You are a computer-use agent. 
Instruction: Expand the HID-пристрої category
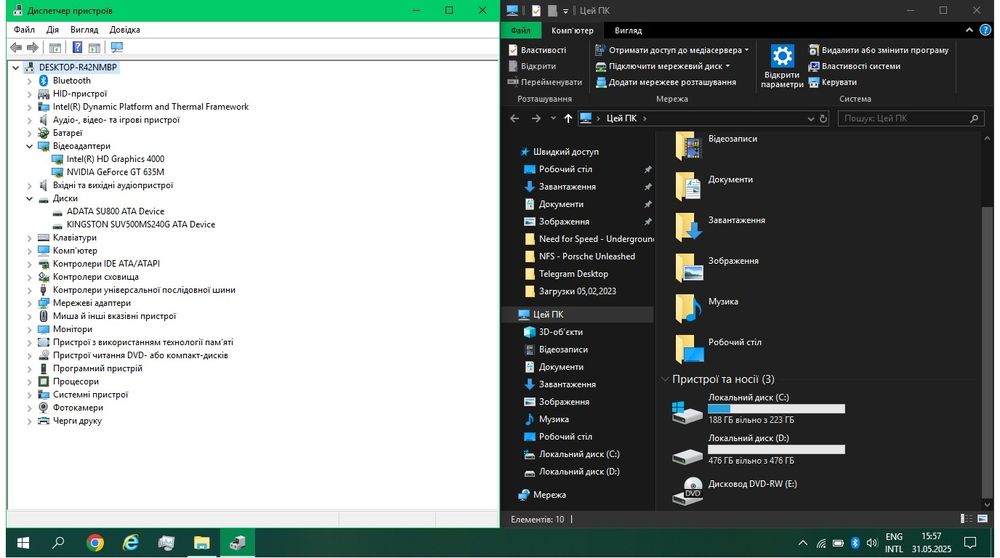click(x=29, y=94)
